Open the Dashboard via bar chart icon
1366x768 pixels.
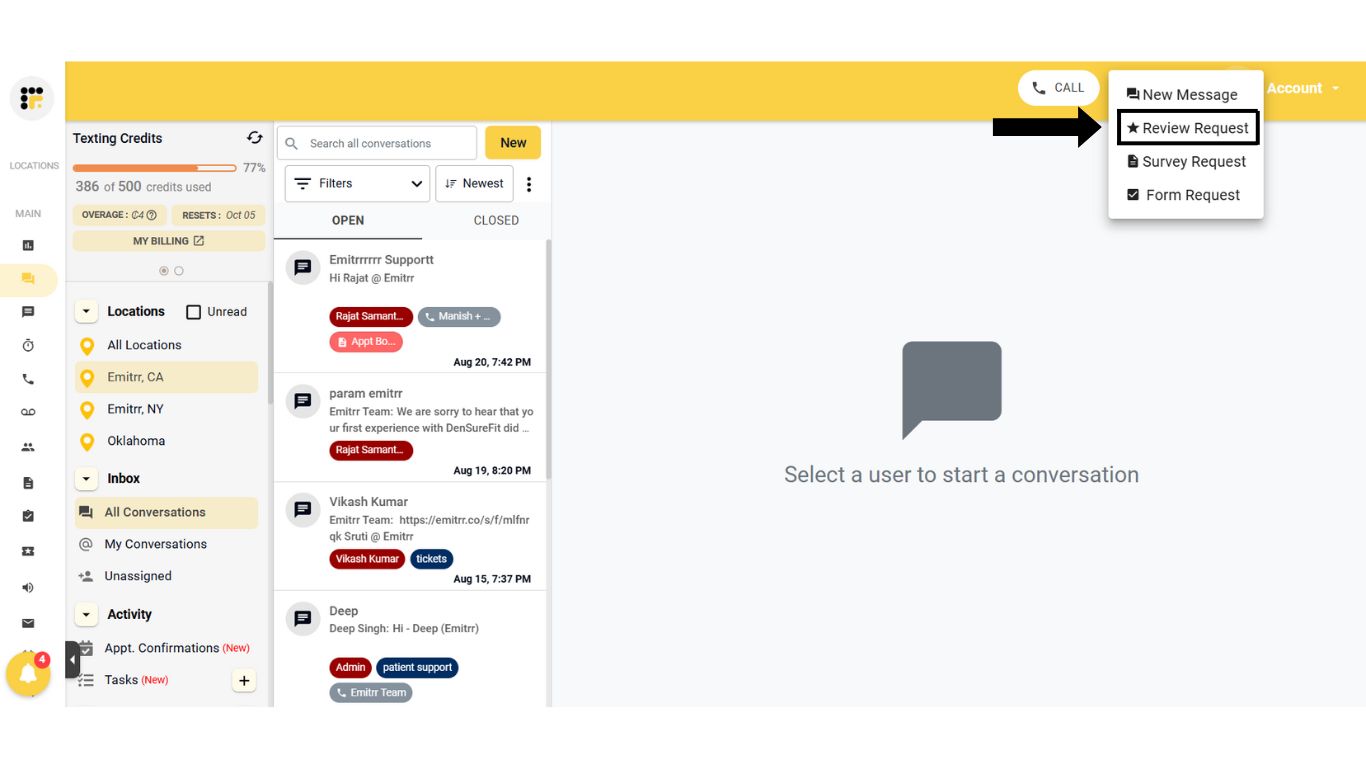(x=30, y=244)
